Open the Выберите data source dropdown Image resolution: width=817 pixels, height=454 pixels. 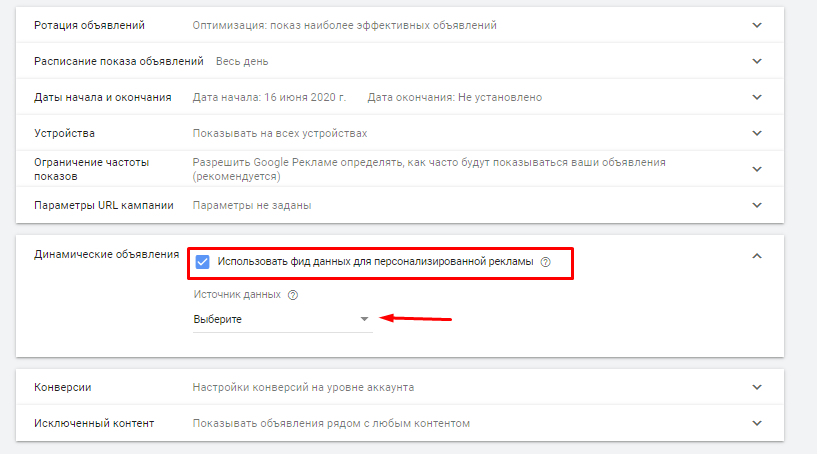[x=282, y=319]
